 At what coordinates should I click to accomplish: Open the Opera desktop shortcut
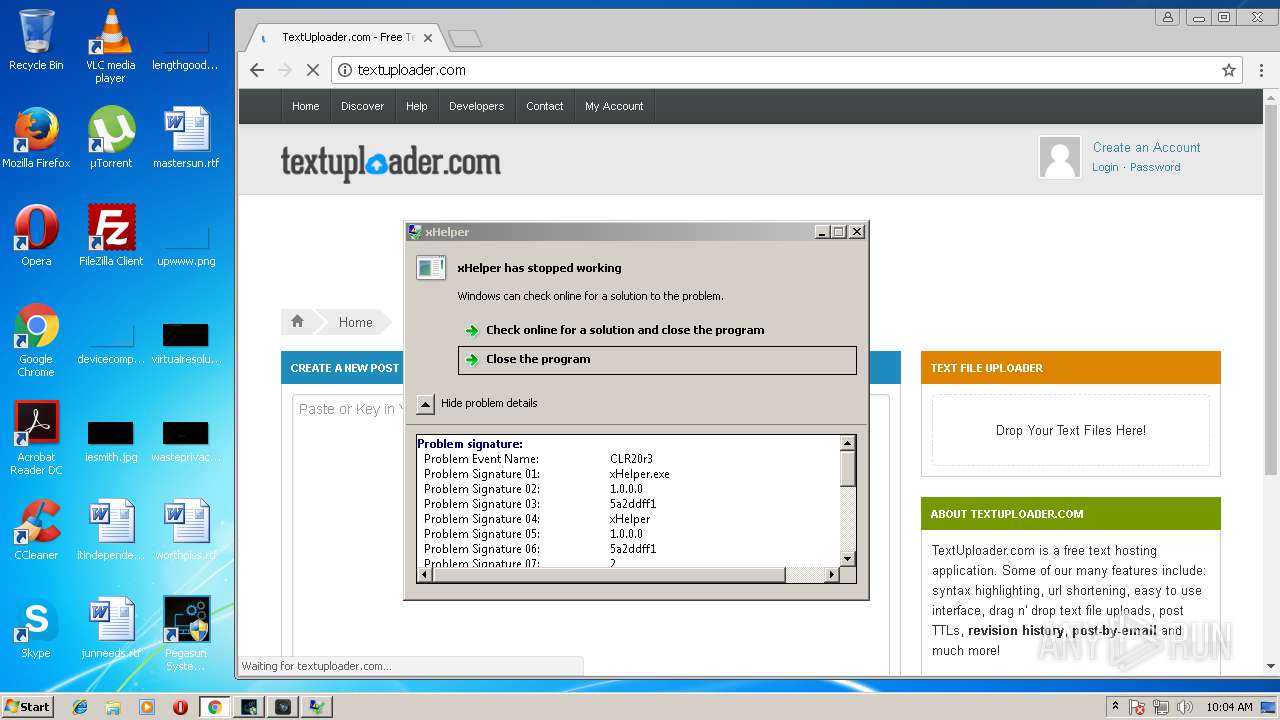coord(36,236)
